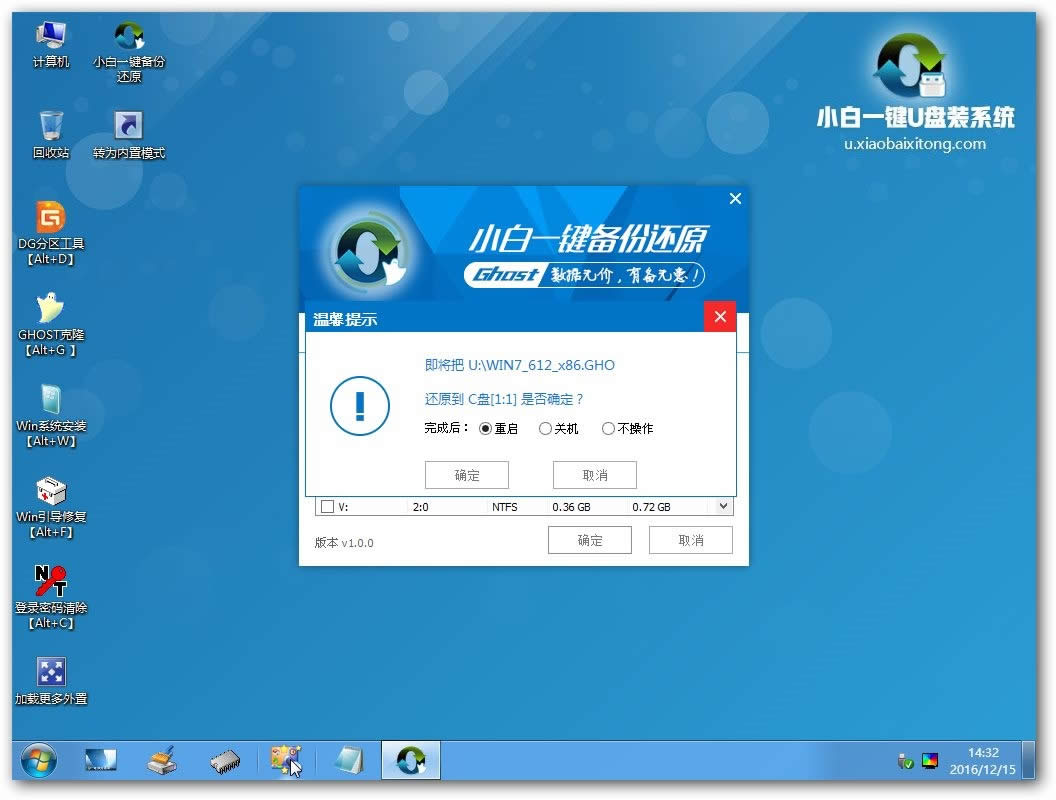Cancel the prompt using 取消

click(x=594, y=474)
